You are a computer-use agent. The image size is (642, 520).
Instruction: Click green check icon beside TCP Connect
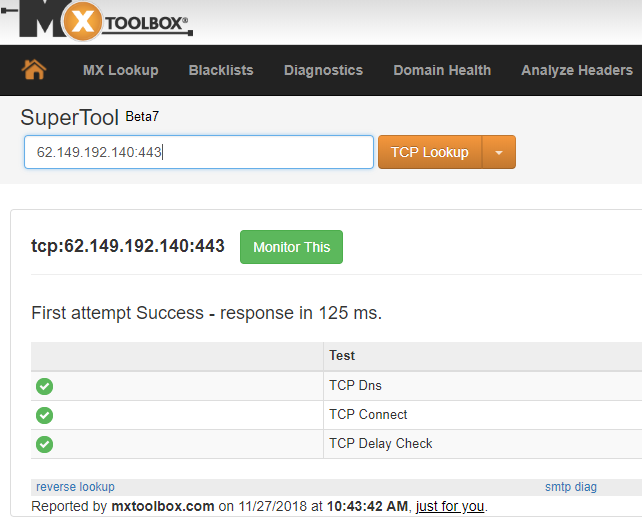point(44,415)
